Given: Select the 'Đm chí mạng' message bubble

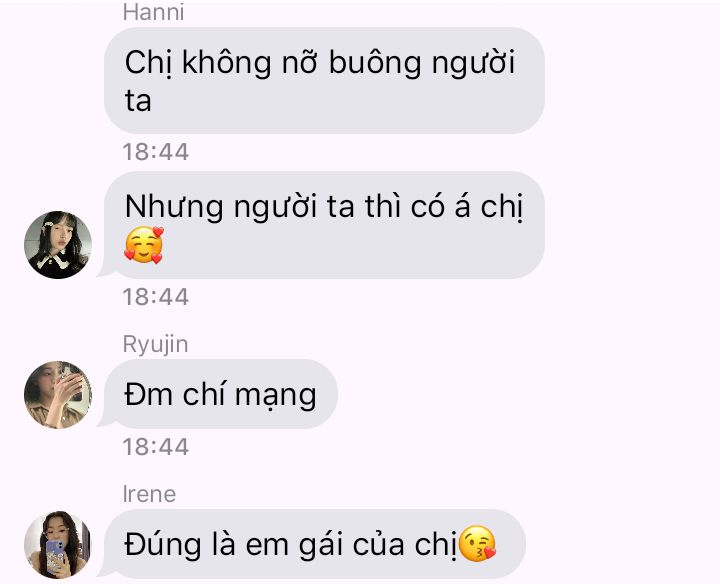Looking at the screenshot, I should tap(221, 394).
